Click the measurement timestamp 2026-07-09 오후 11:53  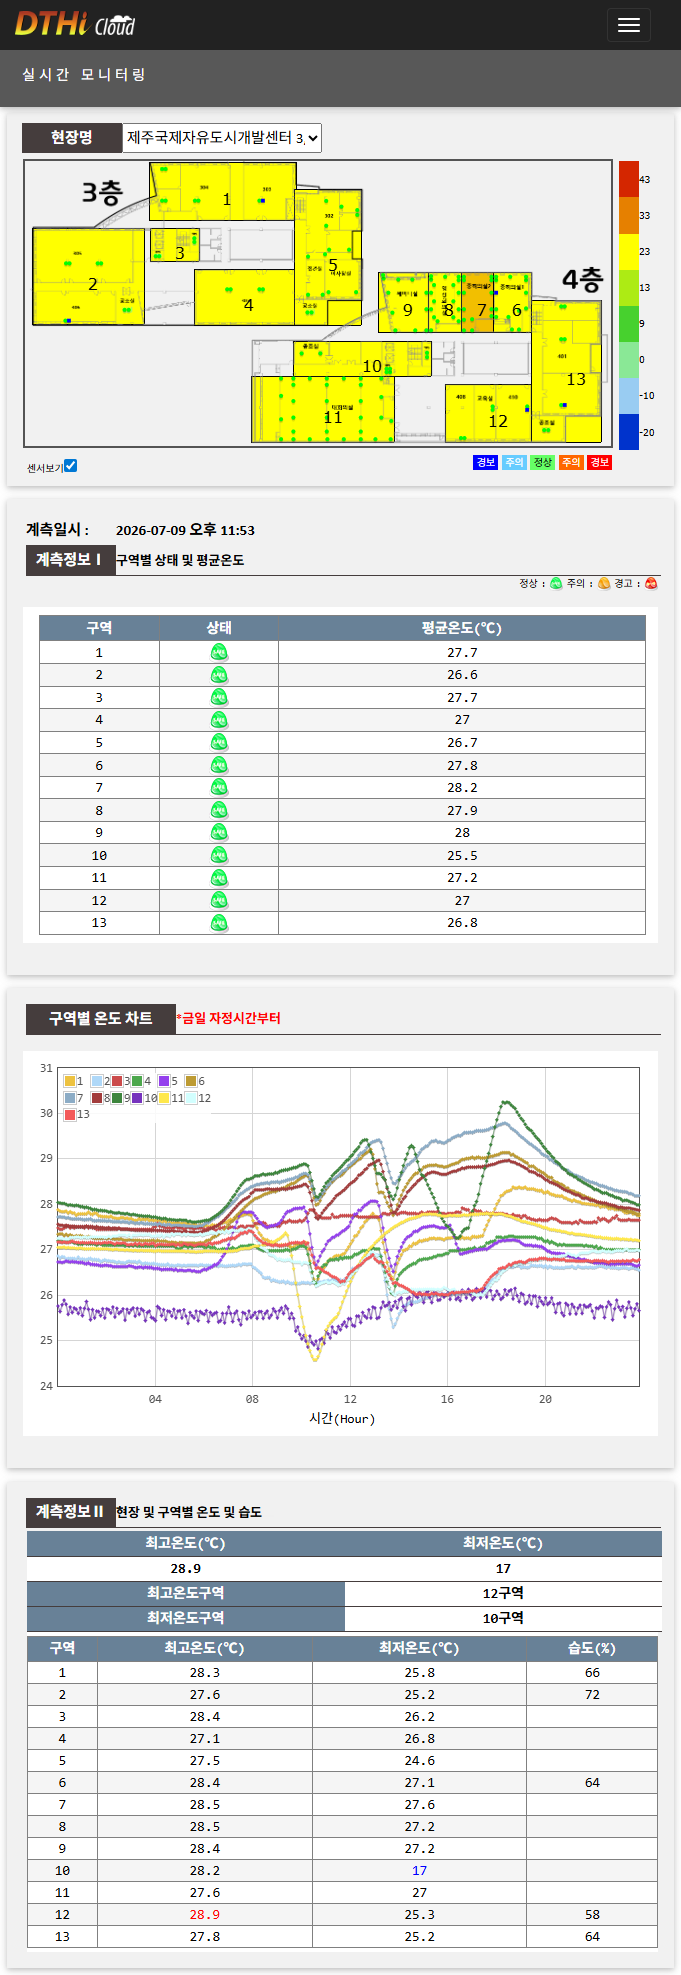pyautogui.click(x=185, y=531)
